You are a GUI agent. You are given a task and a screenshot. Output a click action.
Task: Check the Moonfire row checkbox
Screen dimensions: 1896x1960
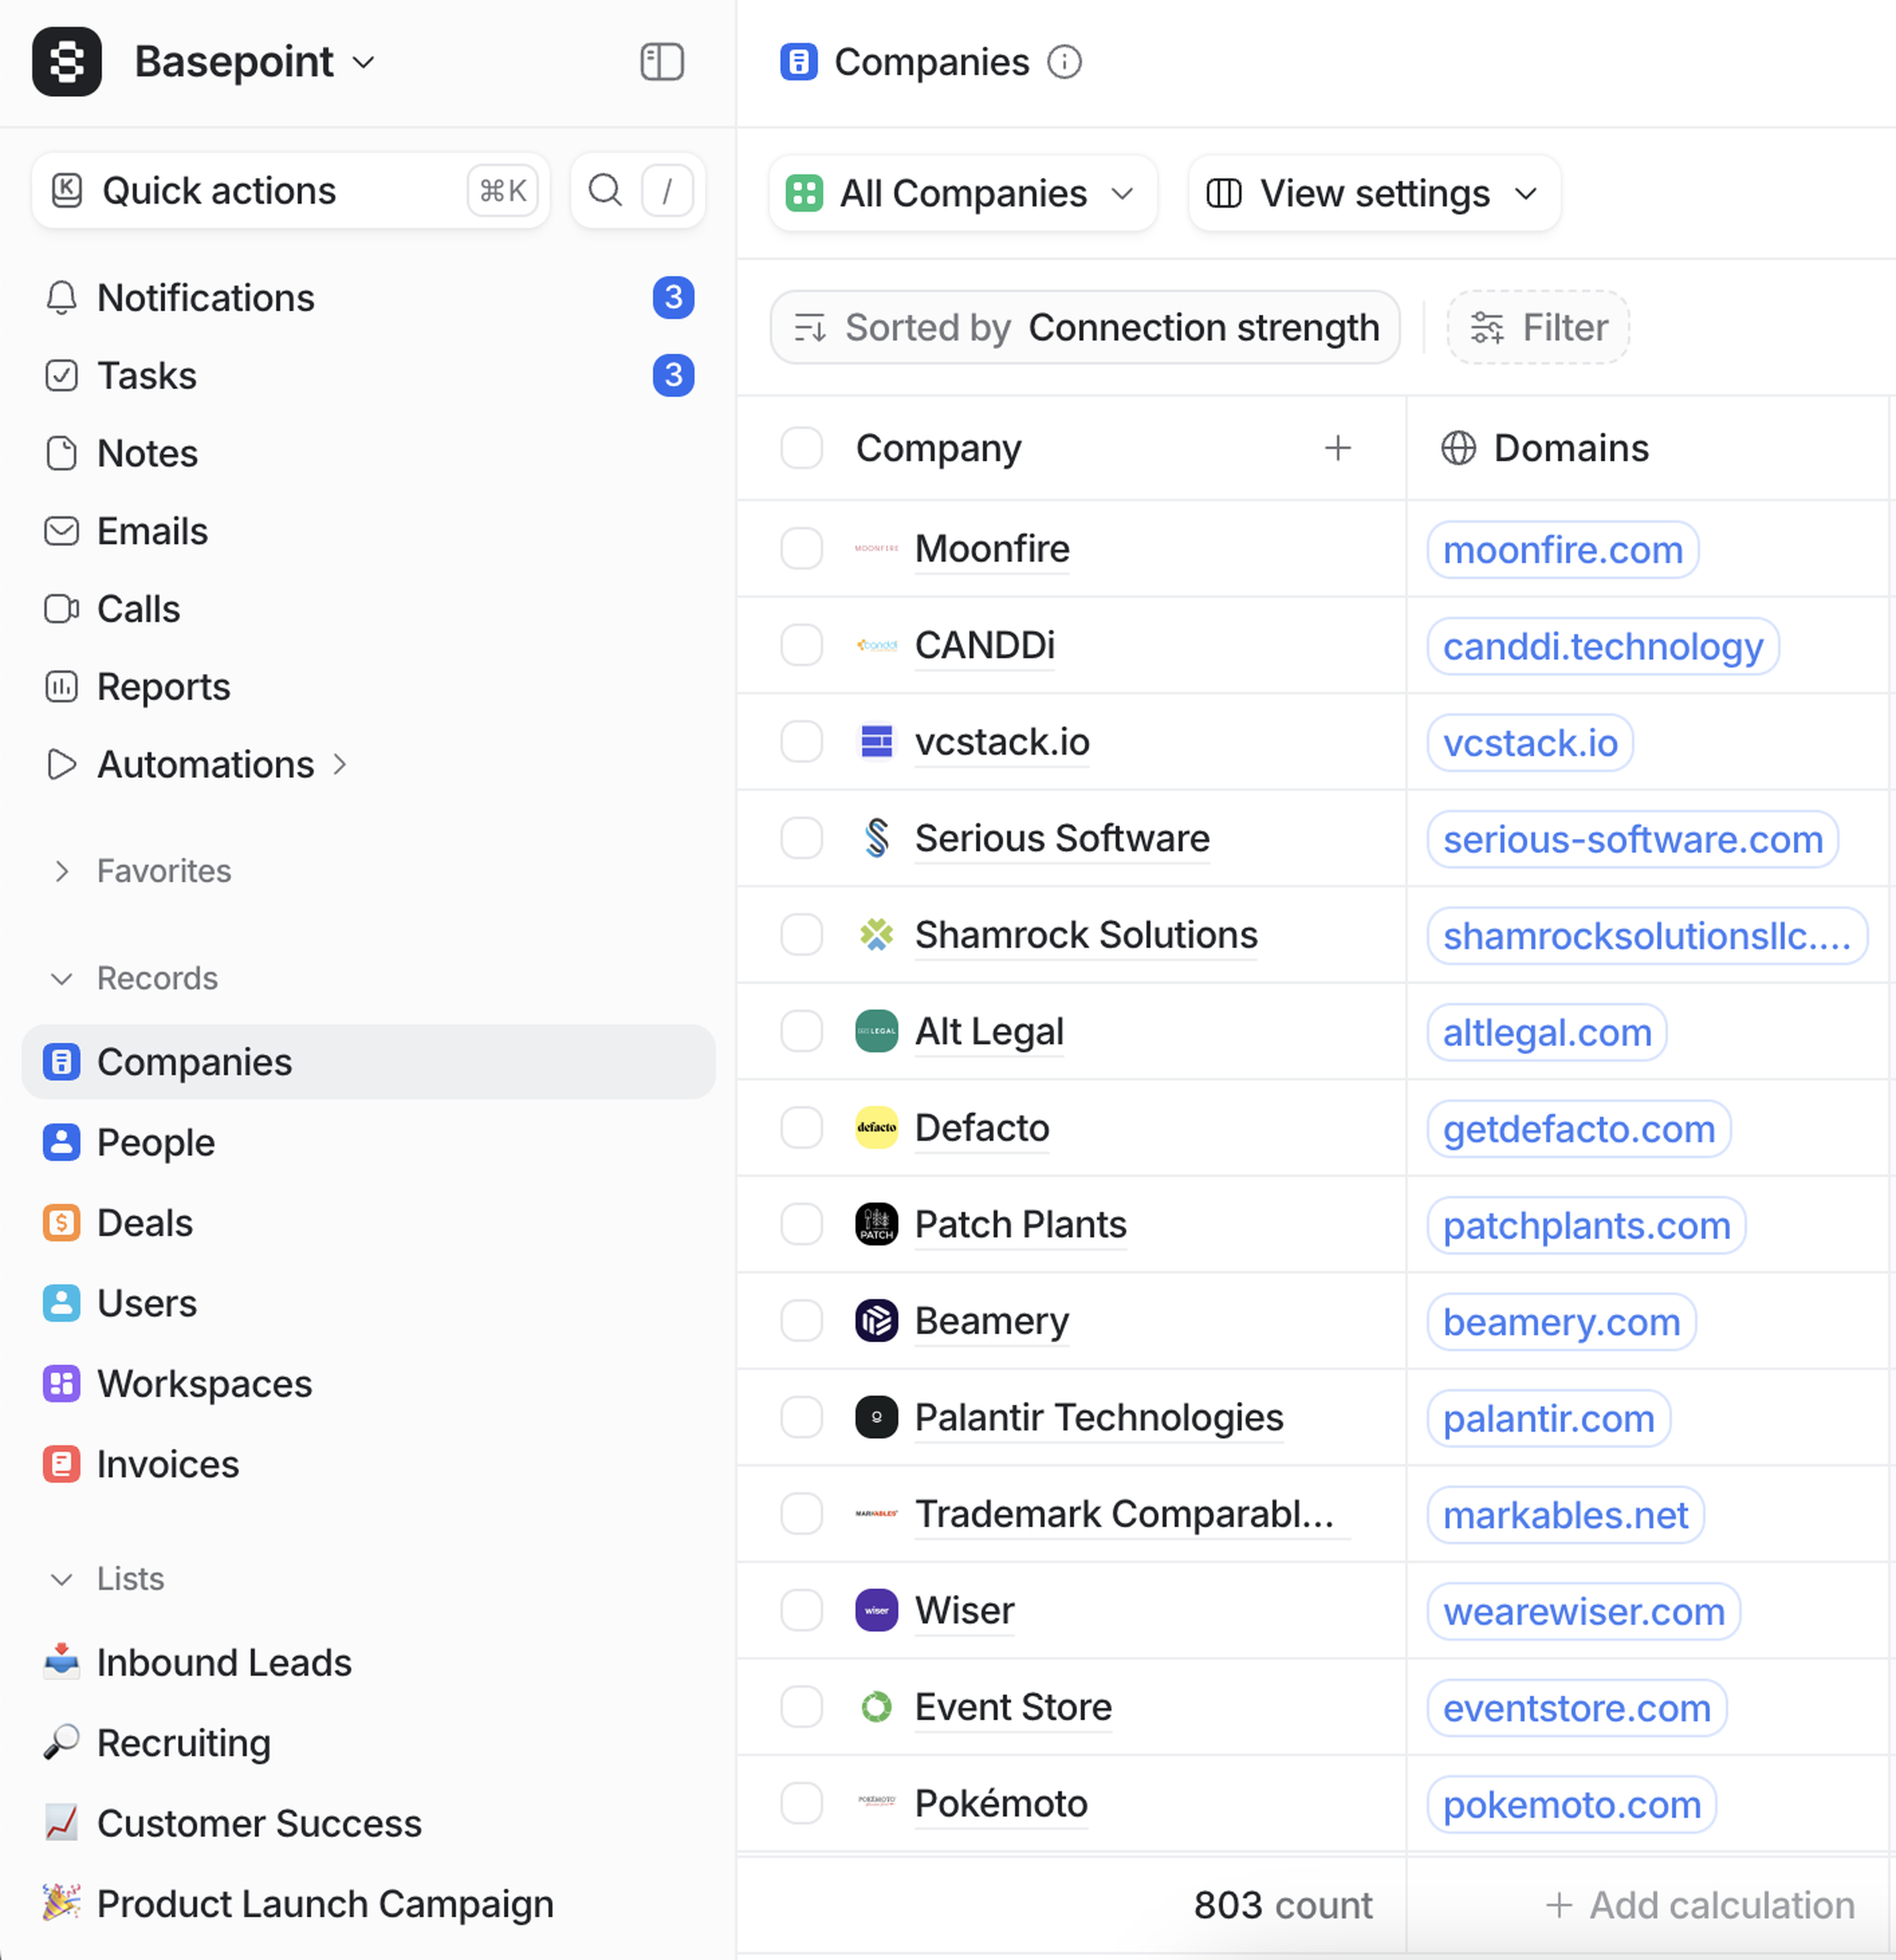click(801, 549)
